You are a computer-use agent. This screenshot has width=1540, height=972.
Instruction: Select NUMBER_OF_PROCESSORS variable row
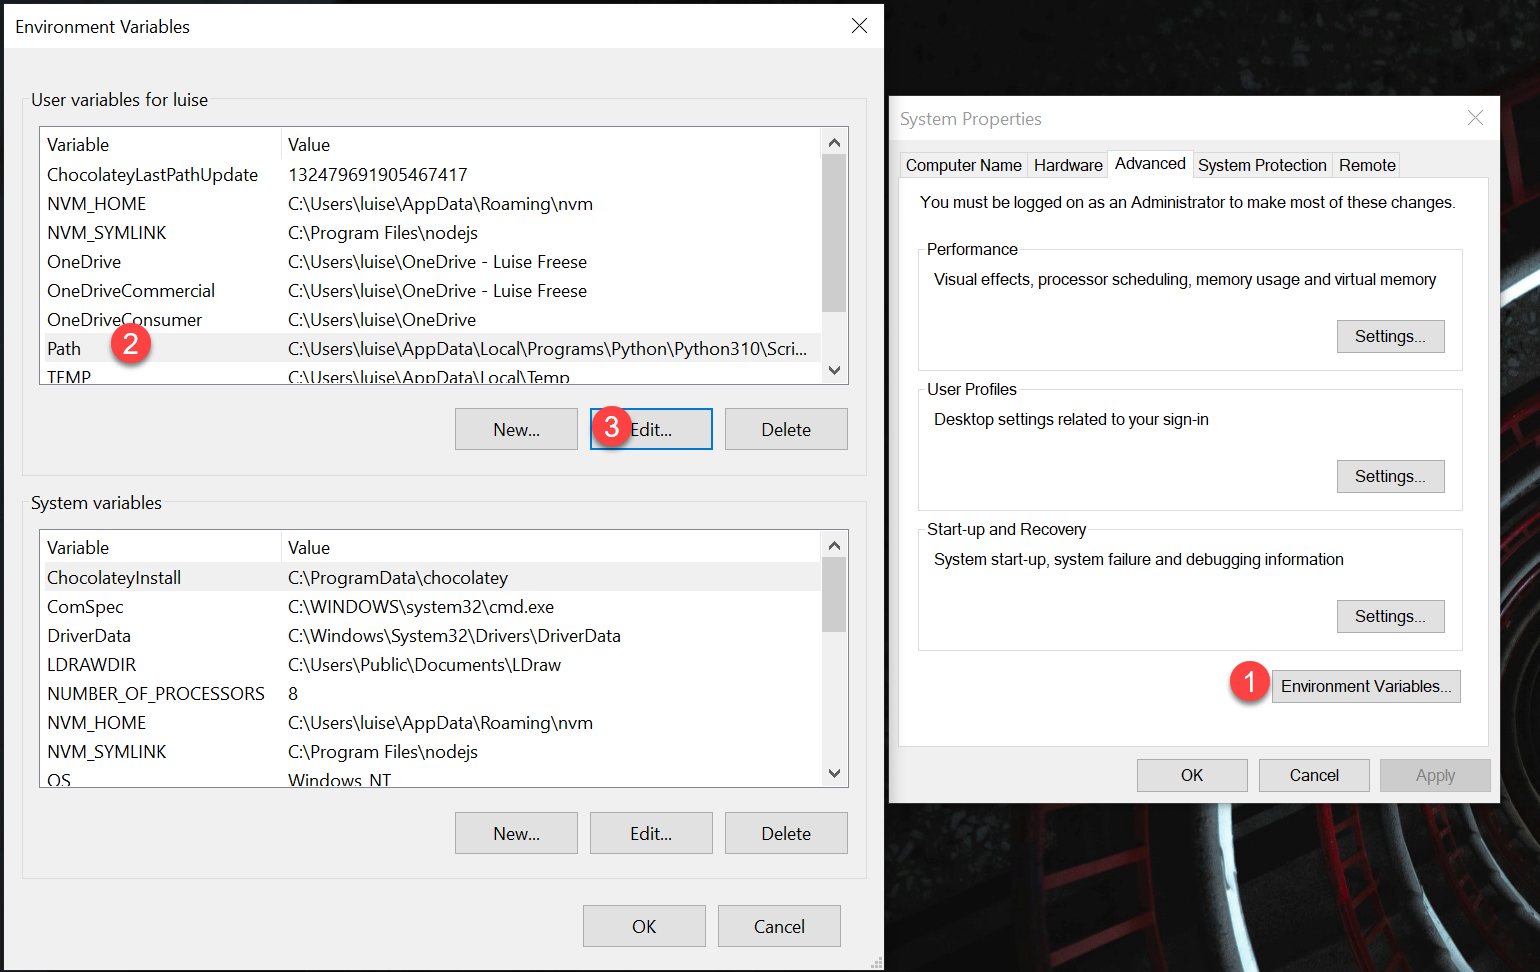[431, 693]
